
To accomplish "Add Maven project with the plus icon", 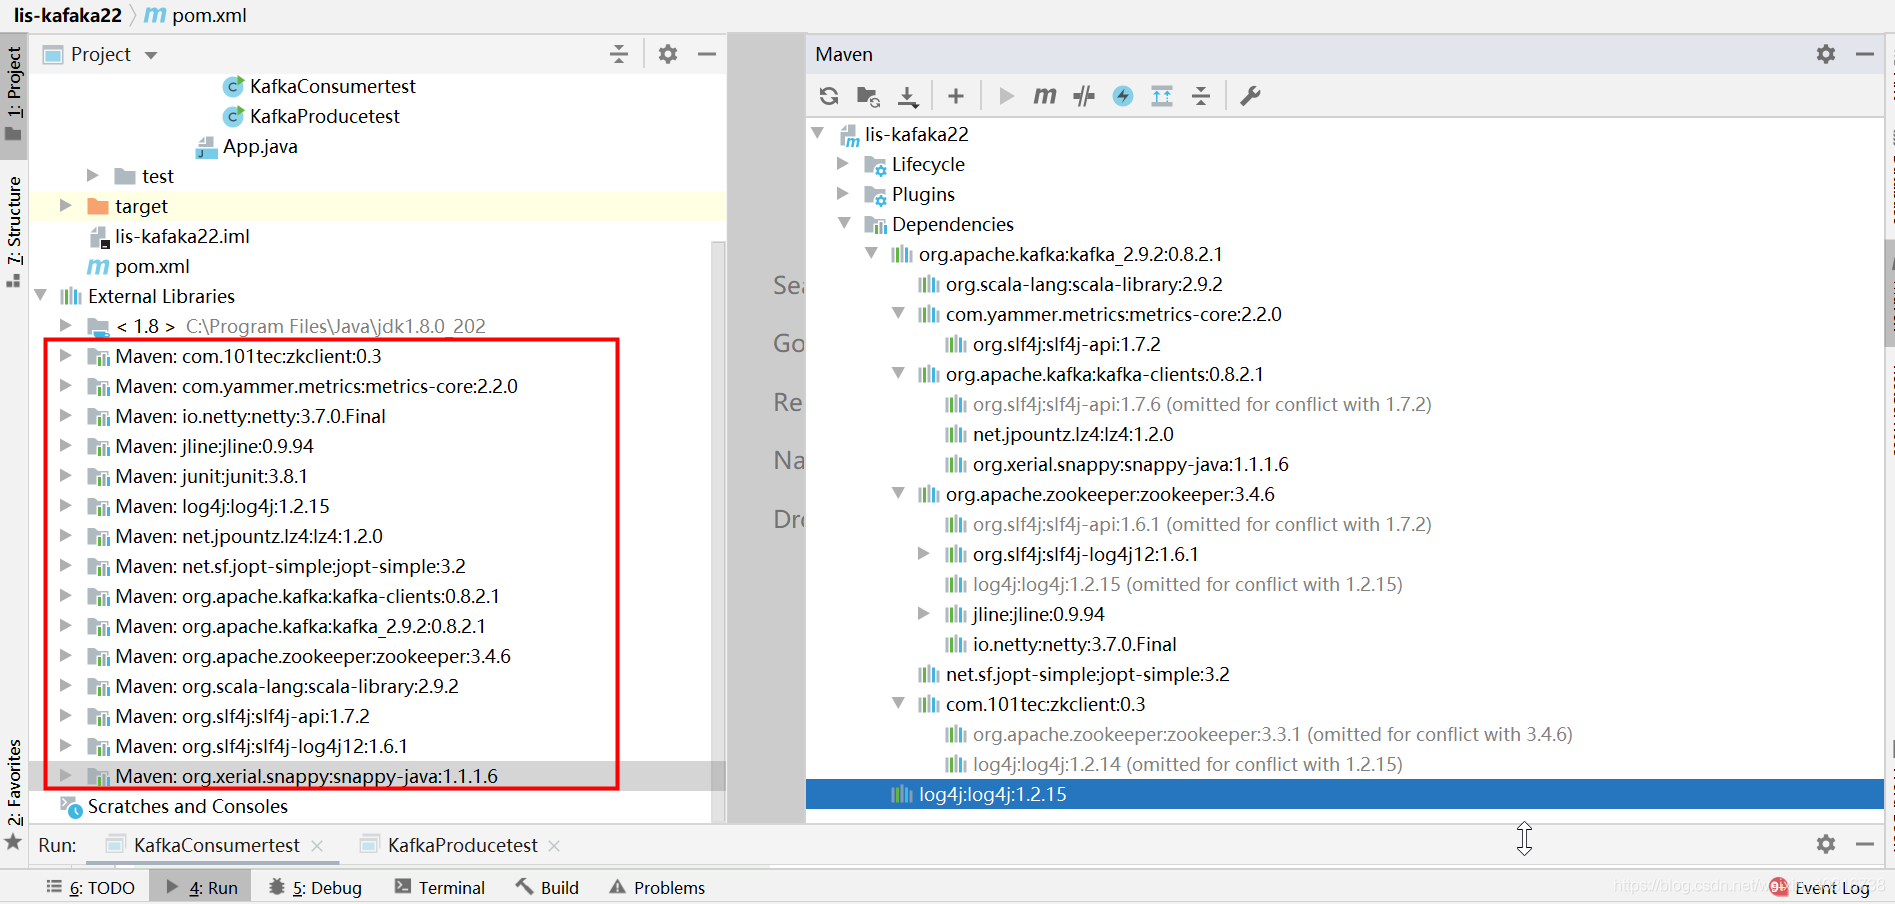I will (x=956, y=96).
